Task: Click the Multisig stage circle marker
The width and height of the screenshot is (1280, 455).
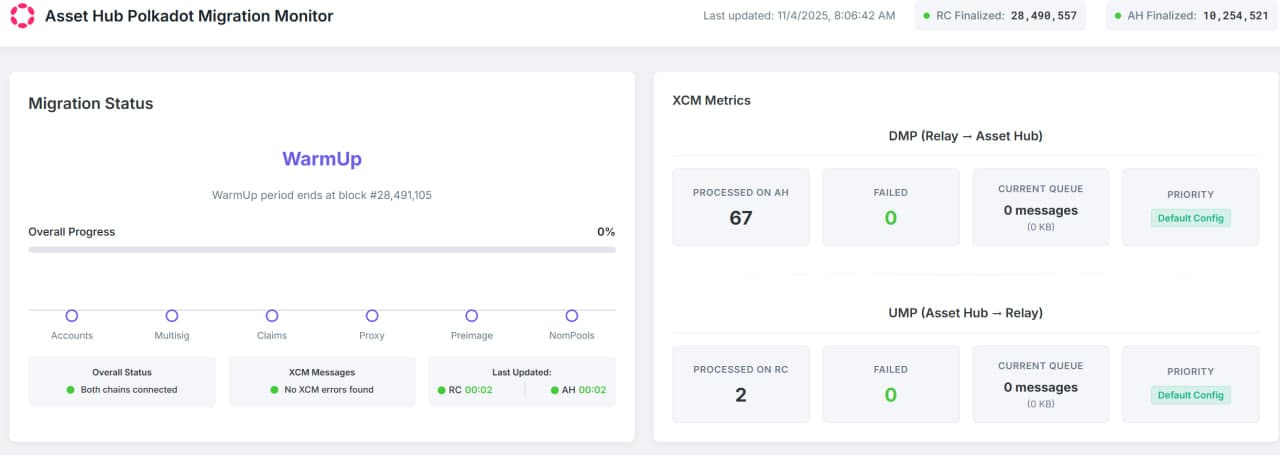Action: coord(172,316)
